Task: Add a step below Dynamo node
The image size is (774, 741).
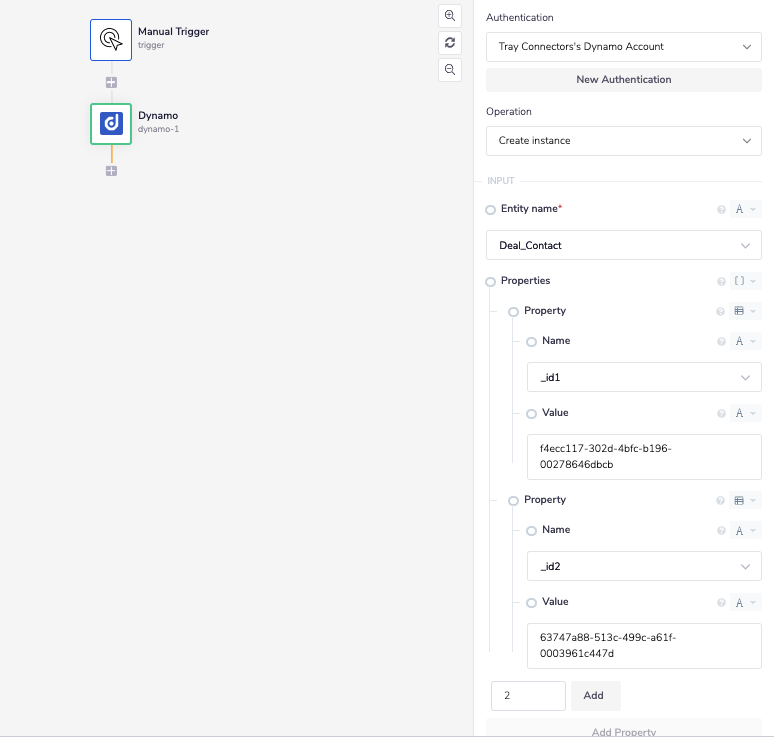Action: (111, 171)
